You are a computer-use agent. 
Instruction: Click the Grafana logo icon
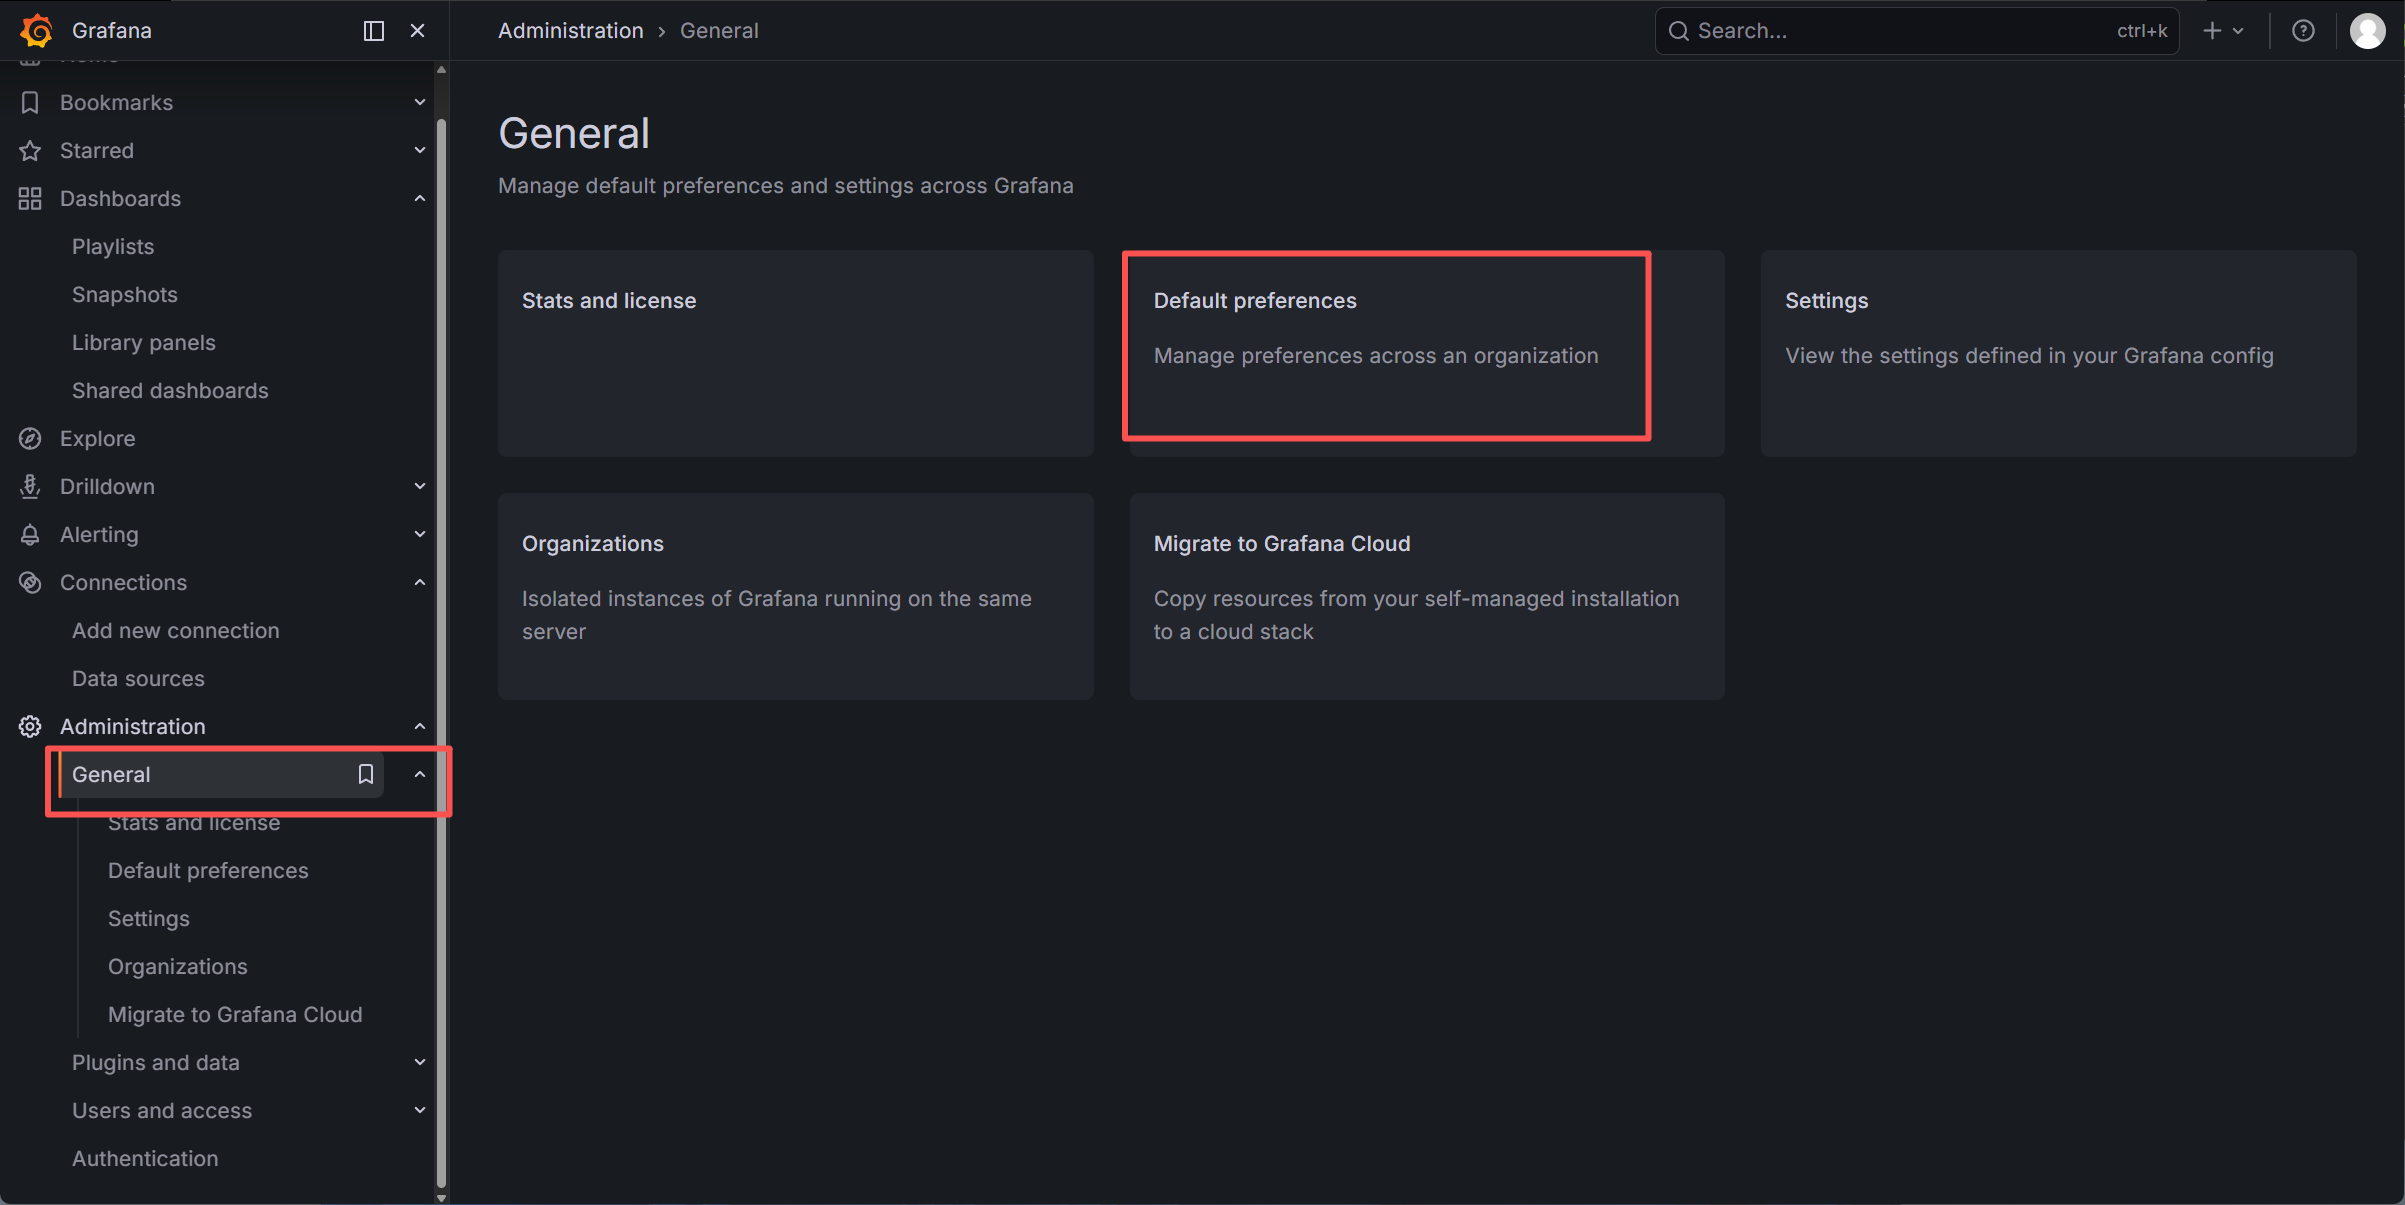coord(37,31)
